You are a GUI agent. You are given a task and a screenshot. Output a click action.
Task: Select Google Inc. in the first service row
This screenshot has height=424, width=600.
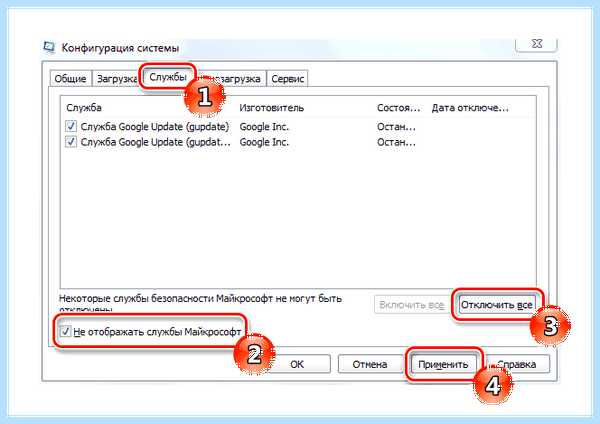[264, 127]
